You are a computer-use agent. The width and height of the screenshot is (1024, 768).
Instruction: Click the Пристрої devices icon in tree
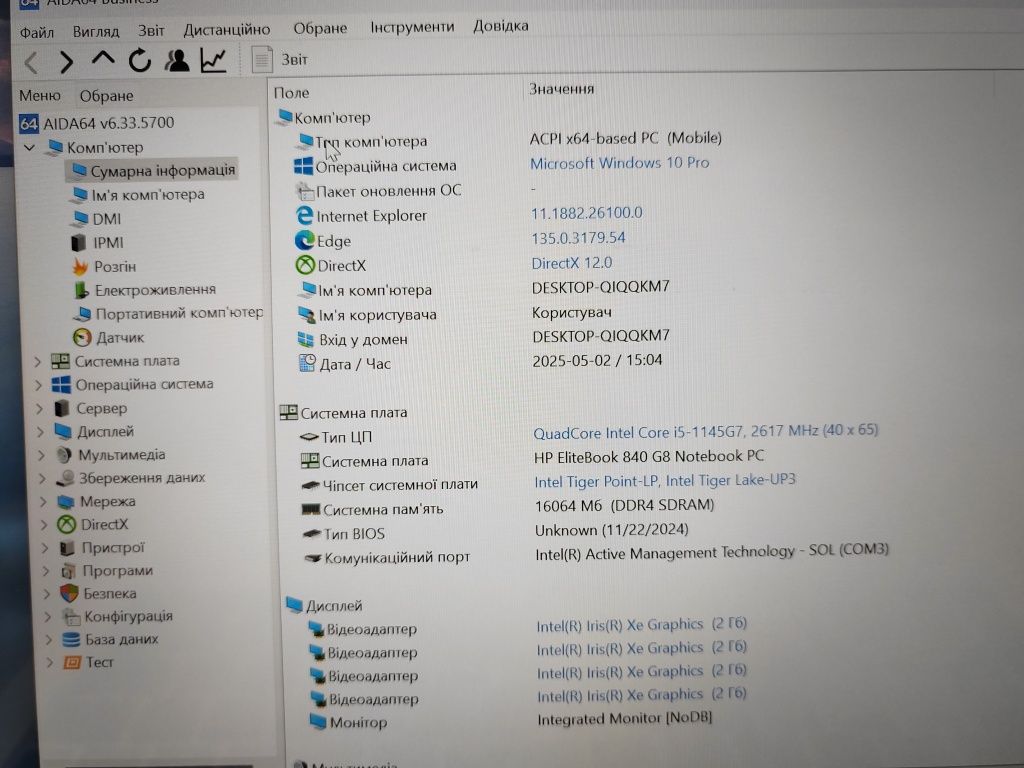(67, 547)
